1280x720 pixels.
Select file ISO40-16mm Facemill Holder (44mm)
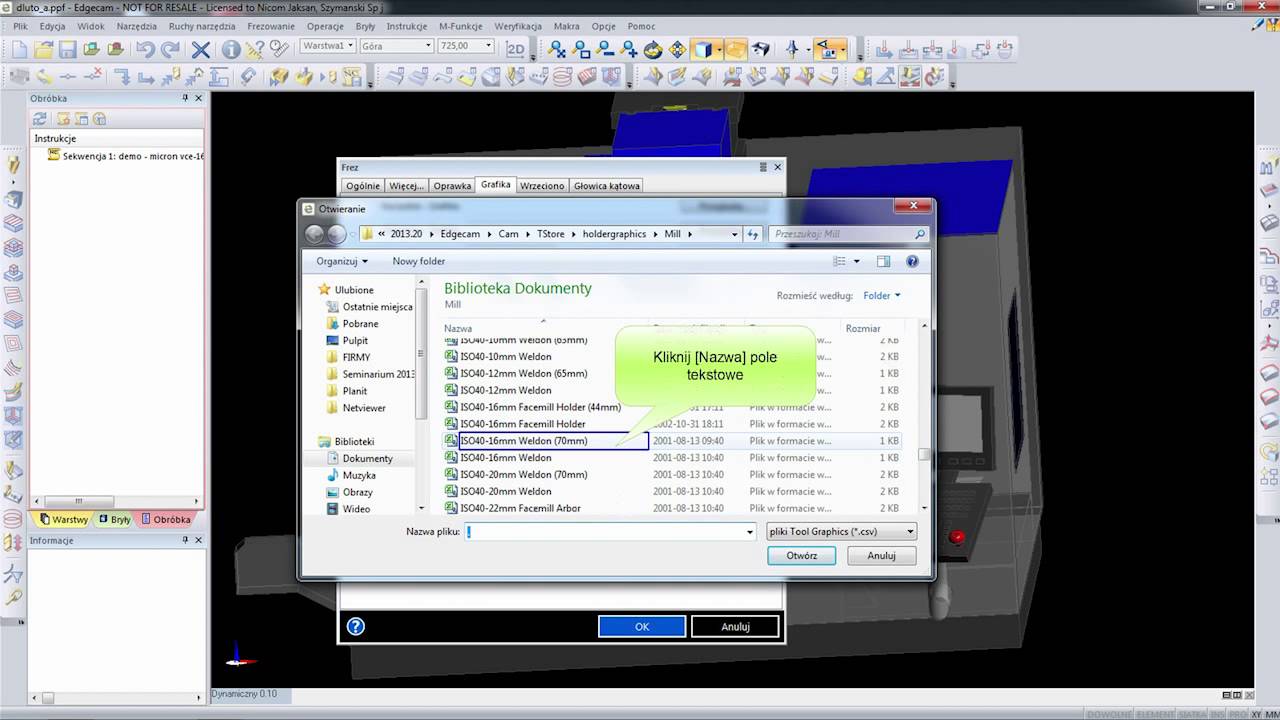pos(540,407)
